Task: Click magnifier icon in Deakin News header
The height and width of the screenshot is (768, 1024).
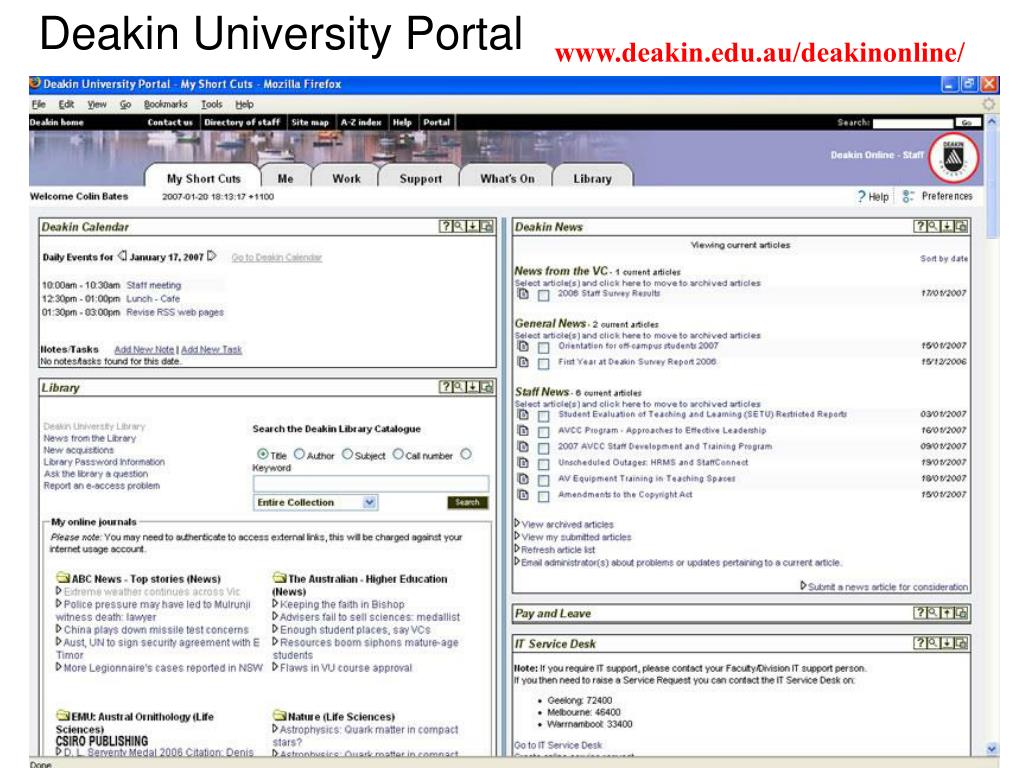Action: pyautogui.click(x=933, y=226)
